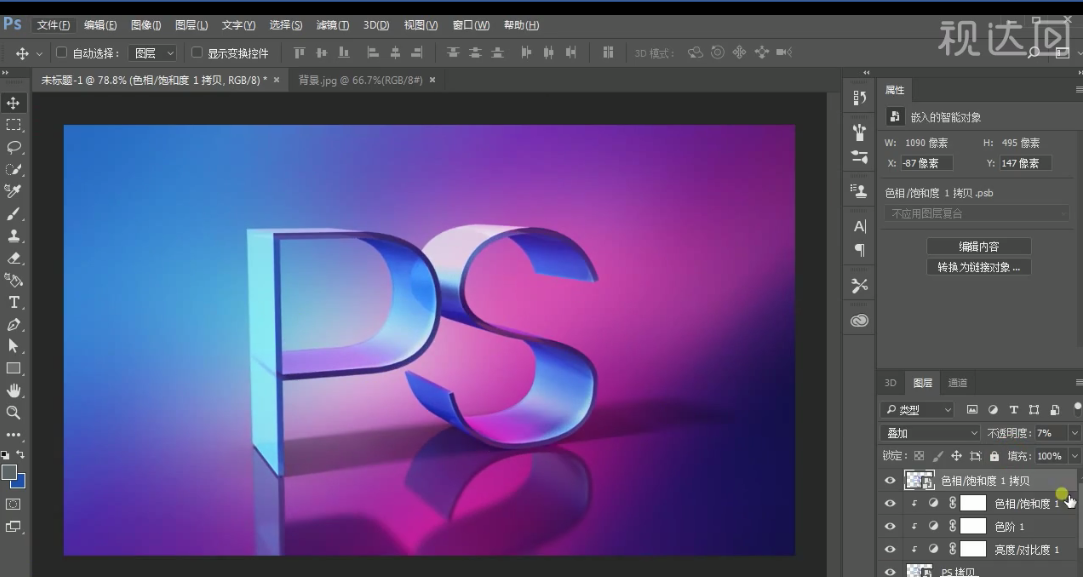The width and height of the screenshot is (1083, 577).
Task: Select the Clone Stamp tool
Action: point(13,236)
